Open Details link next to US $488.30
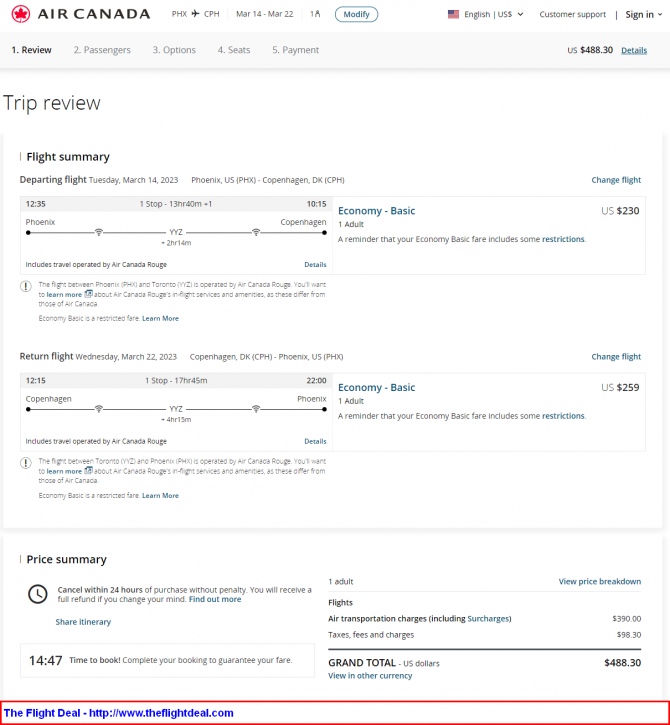Screen dimensions: 670x725 634,50
